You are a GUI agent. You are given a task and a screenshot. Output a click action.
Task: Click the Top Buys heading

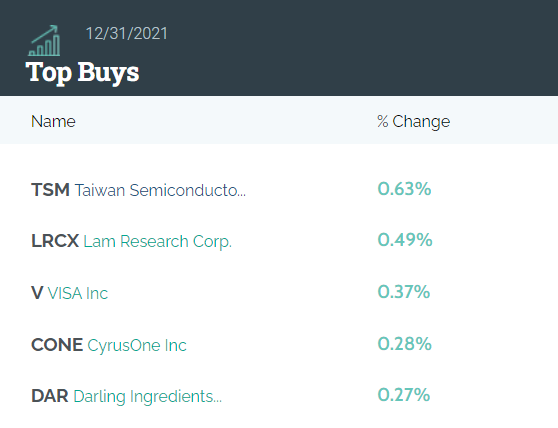click(82, 73)
